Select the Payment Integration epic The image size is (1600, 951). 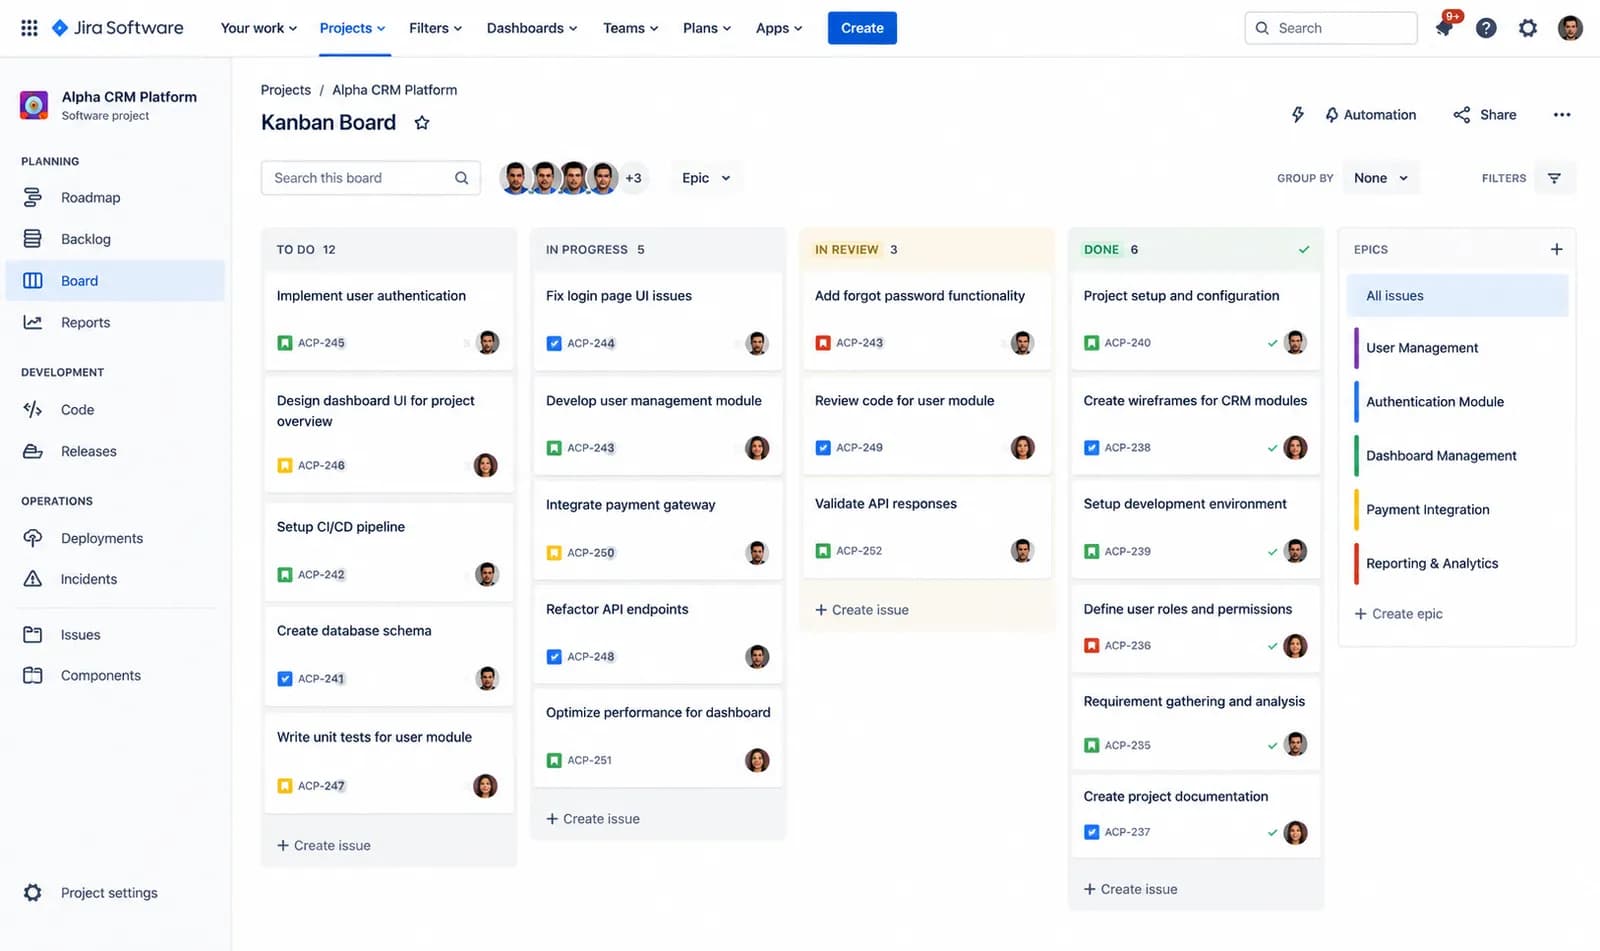tap(1459, 510)
